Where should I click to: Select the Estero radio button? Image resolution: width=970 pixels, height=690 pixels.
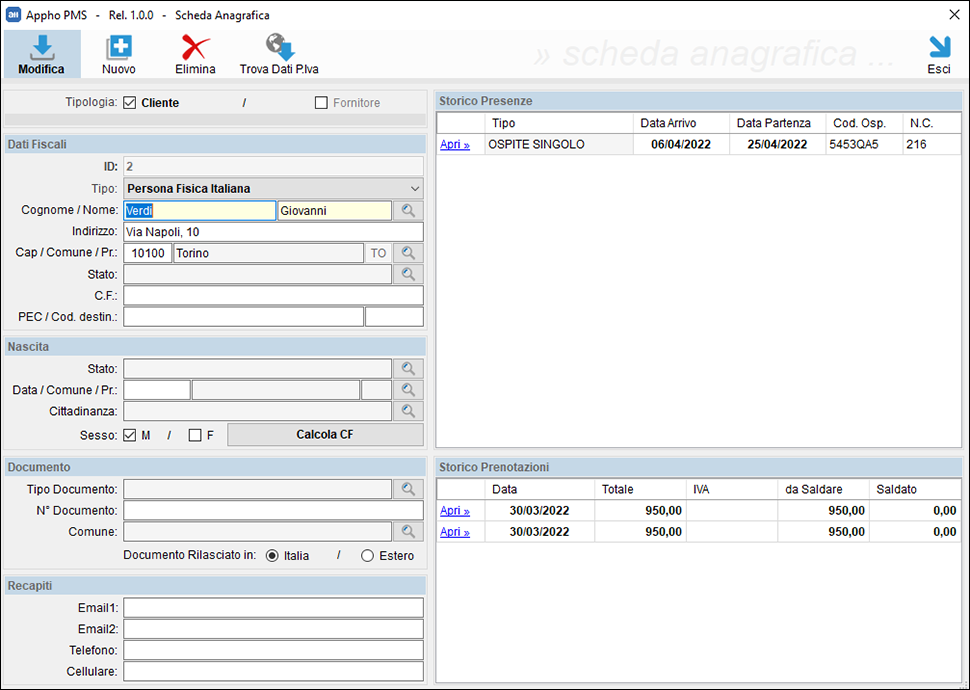(367, 556)
